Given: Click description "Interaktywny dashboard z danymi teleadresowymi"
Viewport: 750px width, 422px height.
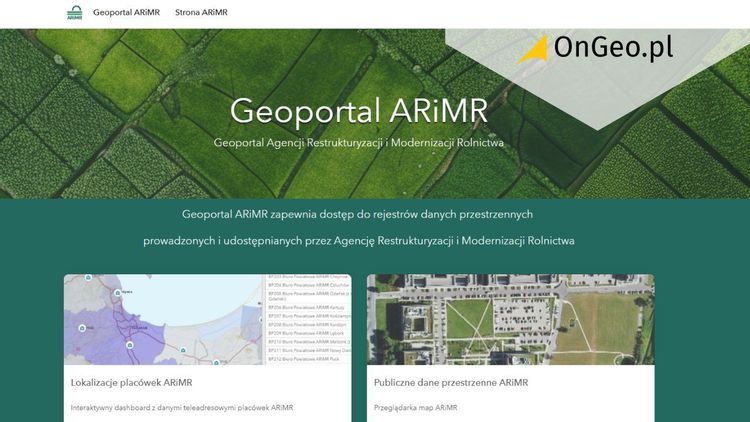Looking at the screenshot, I should (154, 408).
